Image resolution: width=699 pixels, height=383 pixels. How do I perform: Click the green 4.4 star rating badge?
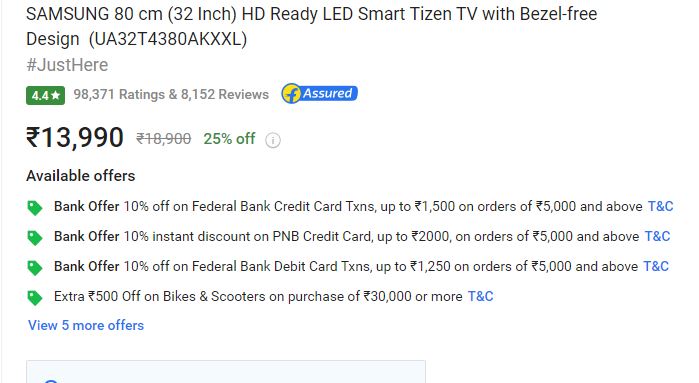pos(45,95)
